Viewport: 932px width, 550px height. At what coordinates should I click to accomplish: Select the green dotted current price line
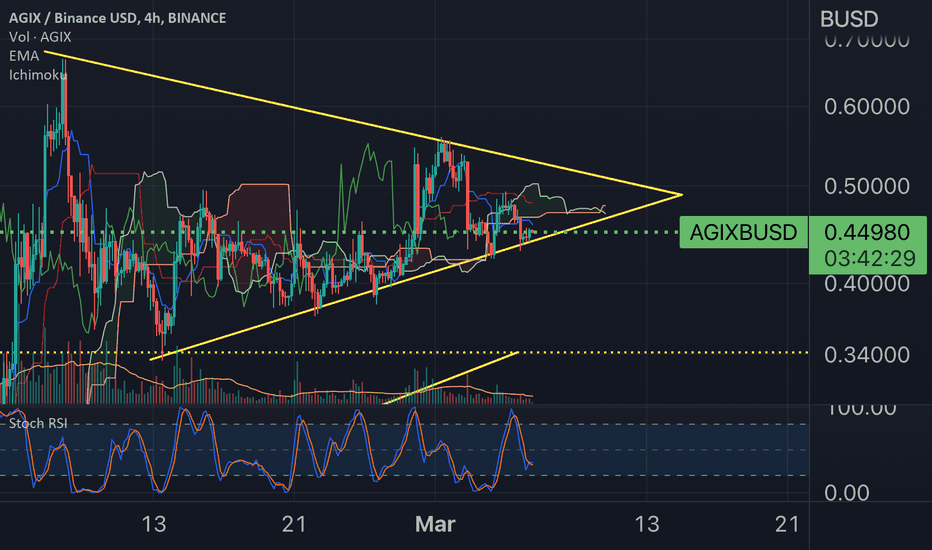339,232
